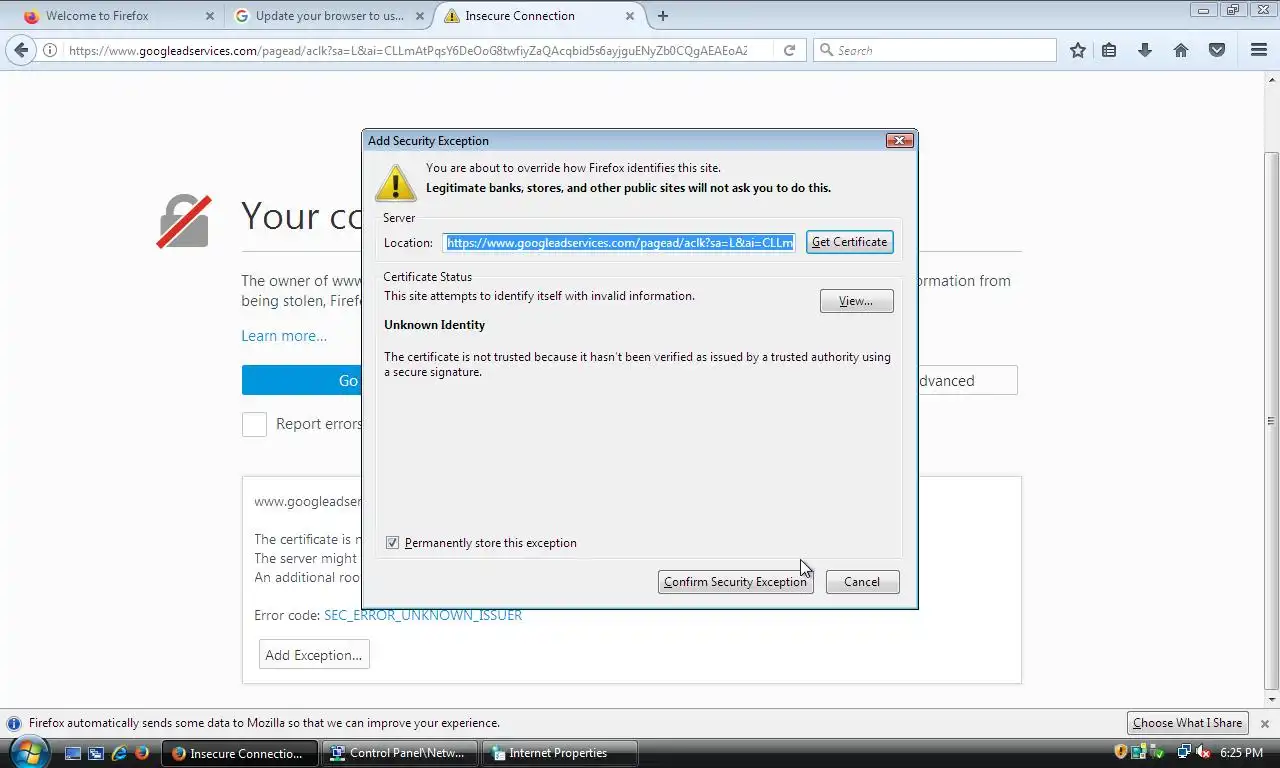Open SEC_ERROR_UNKNOWN_ISSUER error code link
The image size is (1280, 768).
coord(423,615)
